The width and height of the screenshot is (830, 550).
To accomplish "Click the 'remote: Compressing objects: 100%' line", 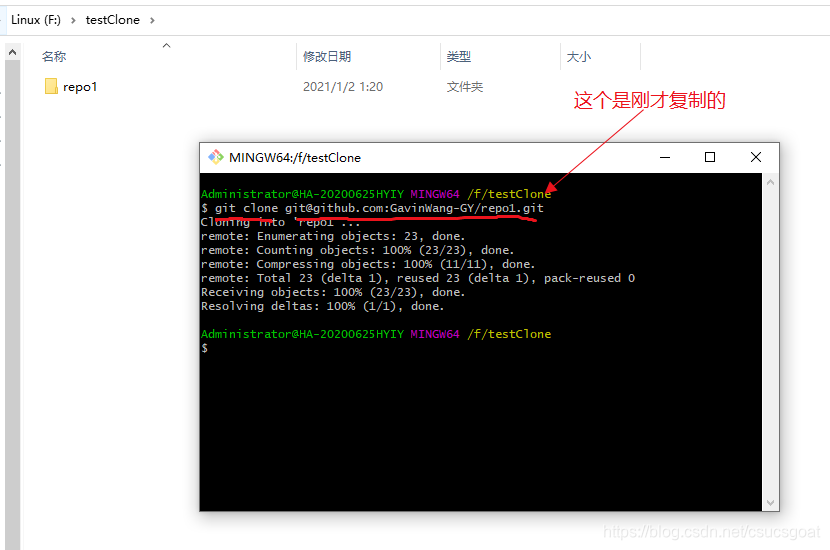I will (368, 264).
